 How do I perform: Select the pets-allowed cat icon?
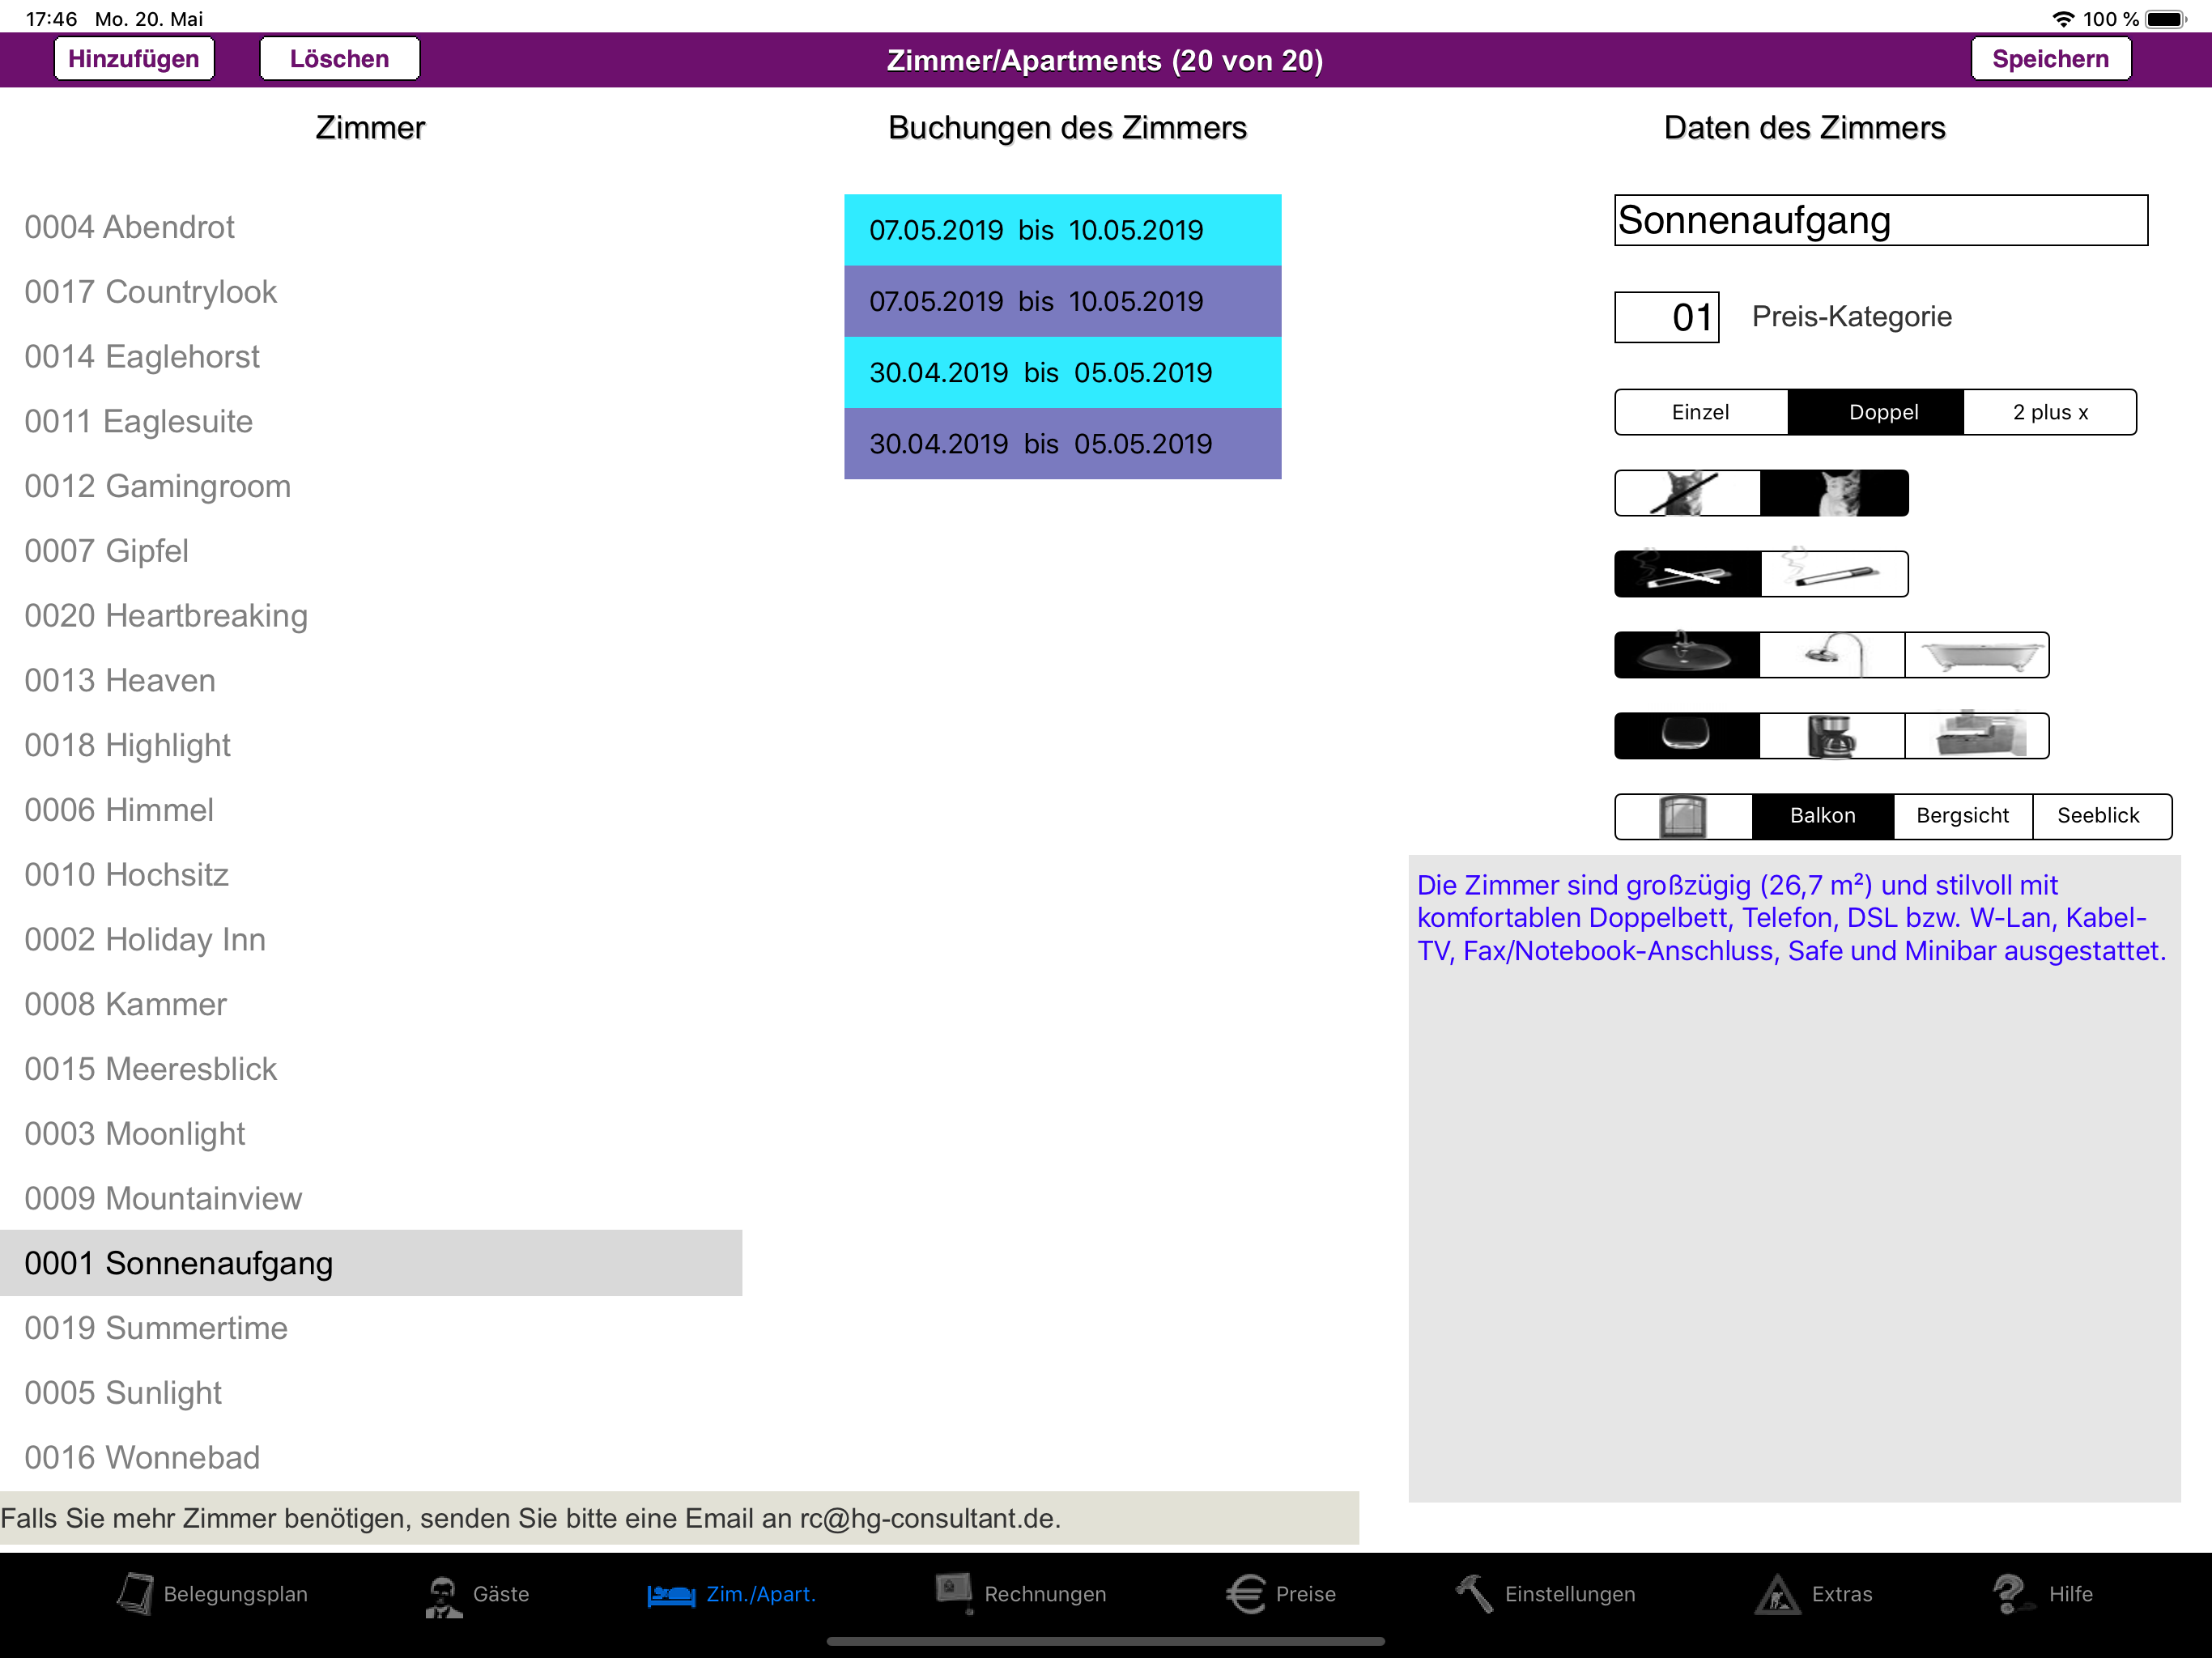point(1834,493)
